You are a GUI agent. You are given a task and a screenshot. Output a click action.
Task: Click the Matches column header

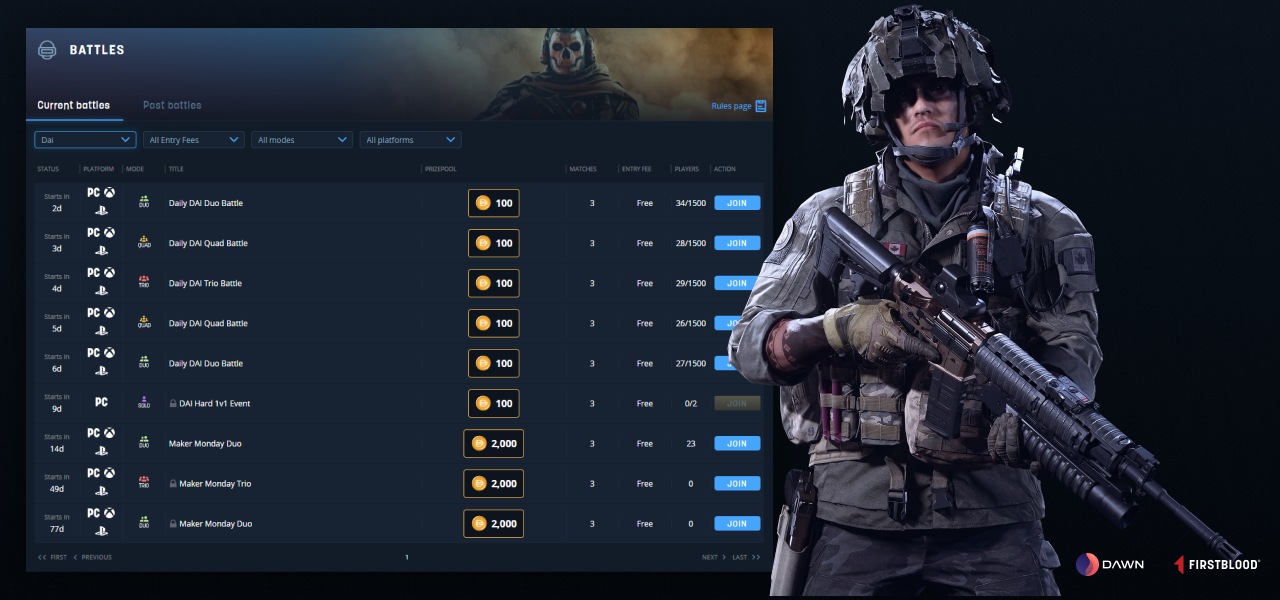coord(583,169)
